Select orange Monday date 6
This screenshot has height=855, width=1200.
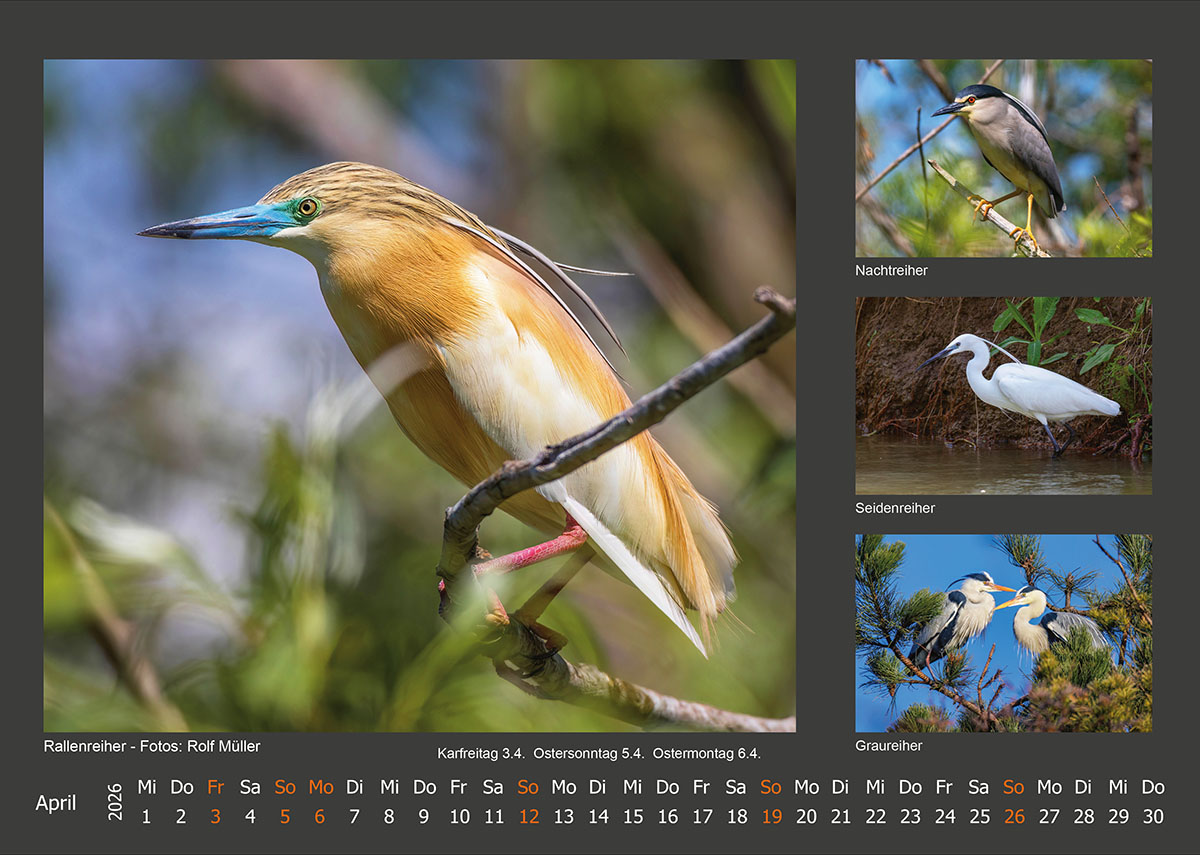320,816
